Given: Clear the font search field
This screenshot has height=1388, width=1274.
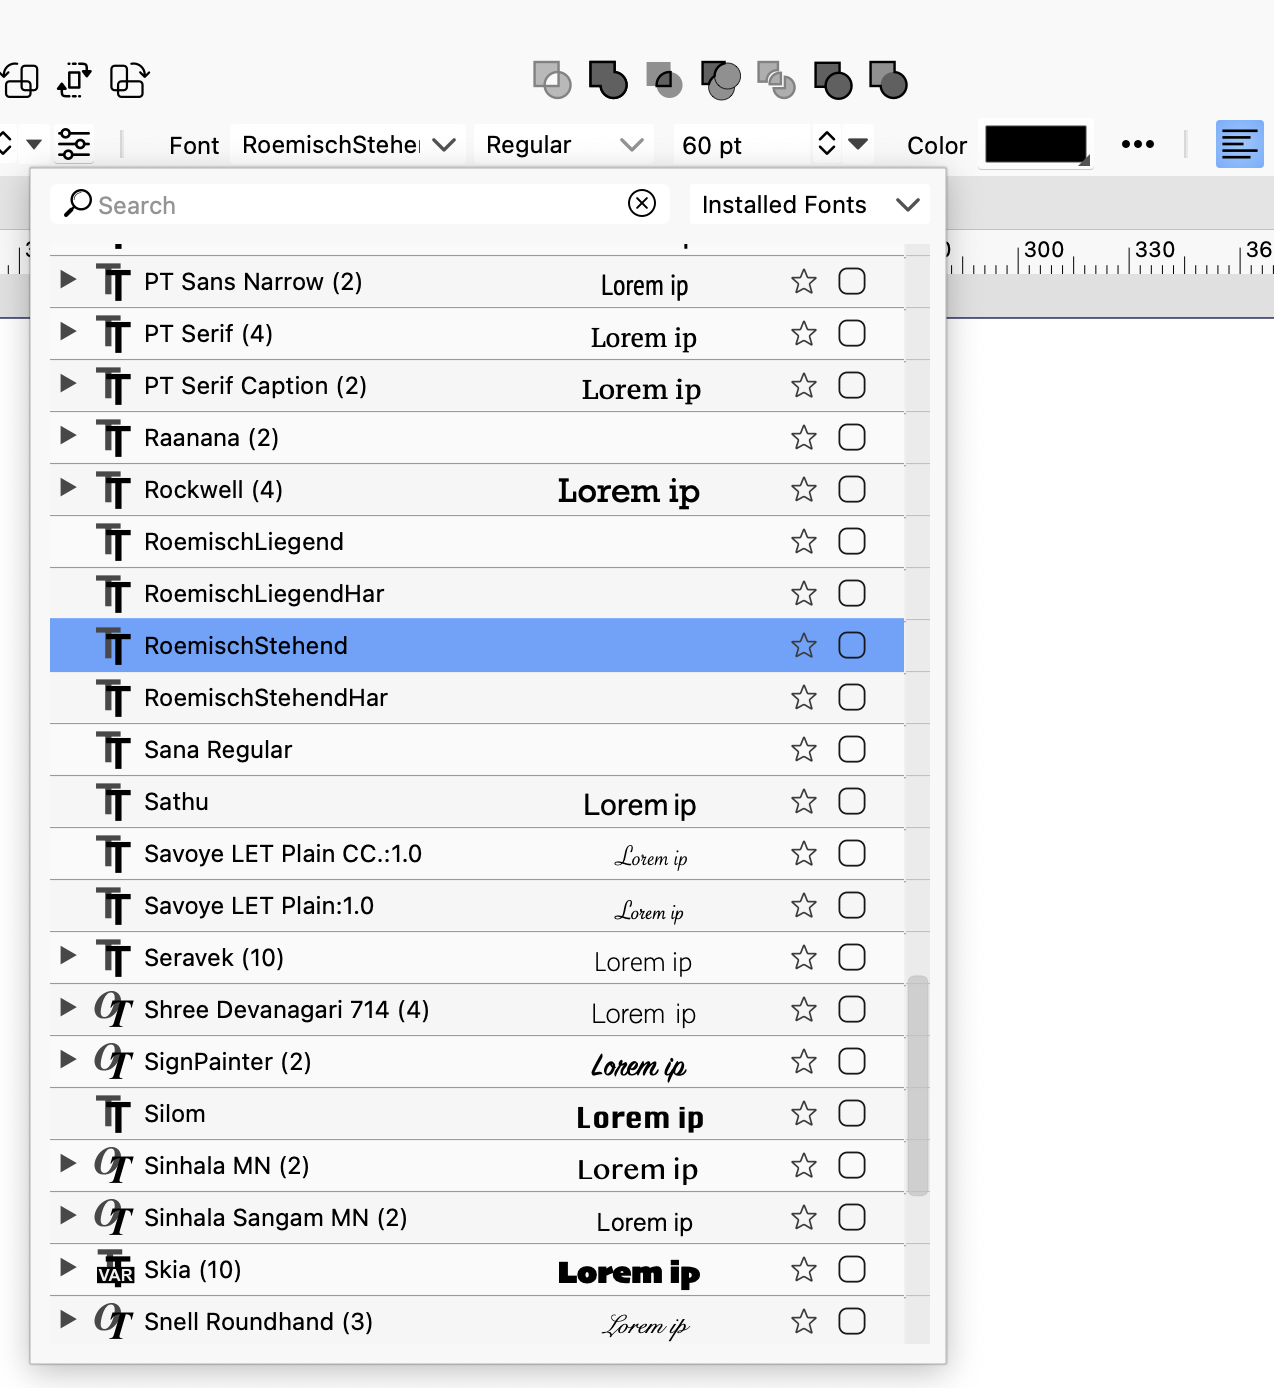Looking at the screenshot, I should coord(642,204).
